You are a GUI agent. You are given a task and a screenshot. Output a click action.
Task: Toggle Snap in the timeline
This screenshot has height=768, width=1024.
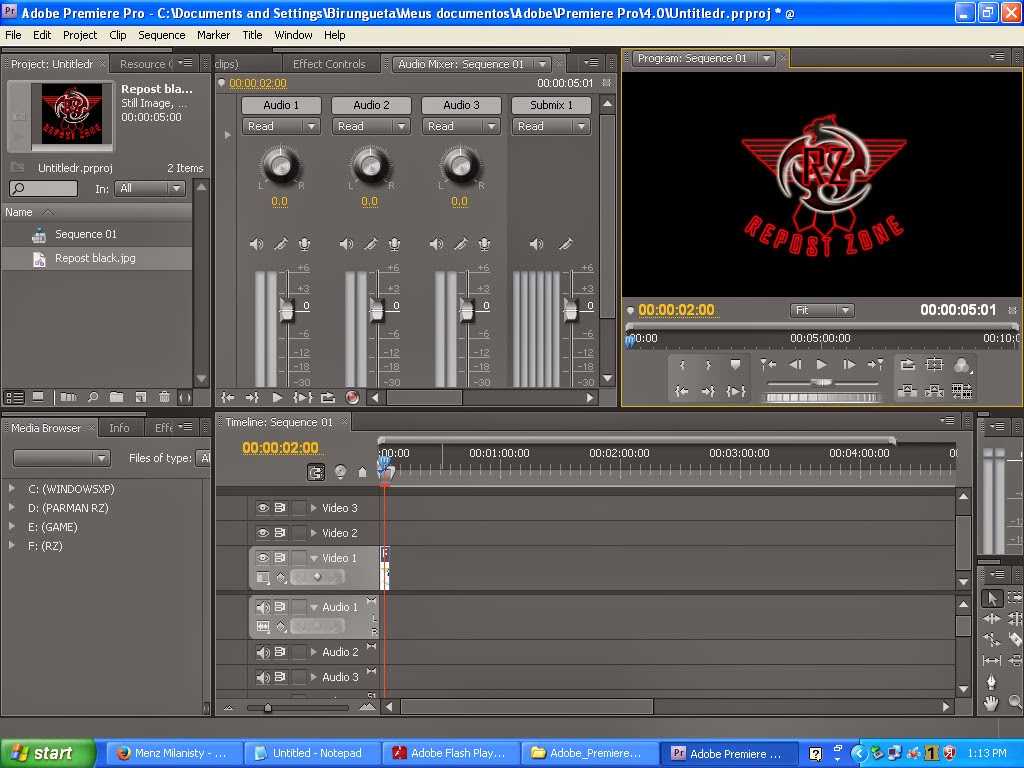pyautogui.click(x=315, y=472)
